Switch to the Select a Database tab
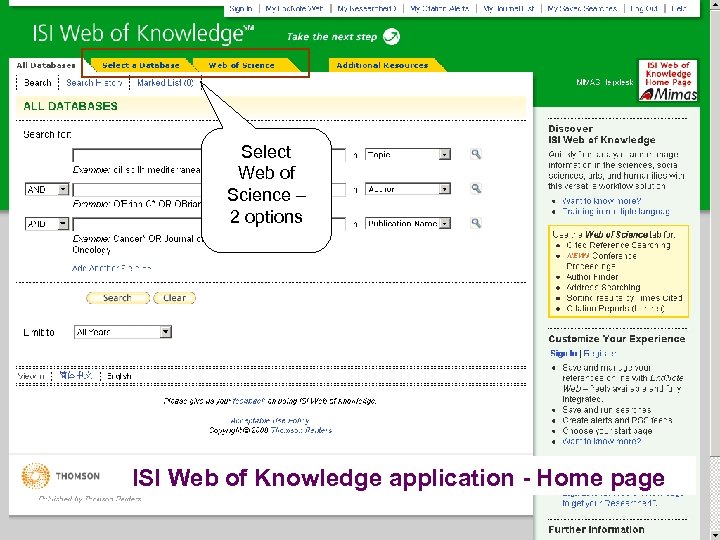The width and height of the screenshot is (720, 540). 141,65
